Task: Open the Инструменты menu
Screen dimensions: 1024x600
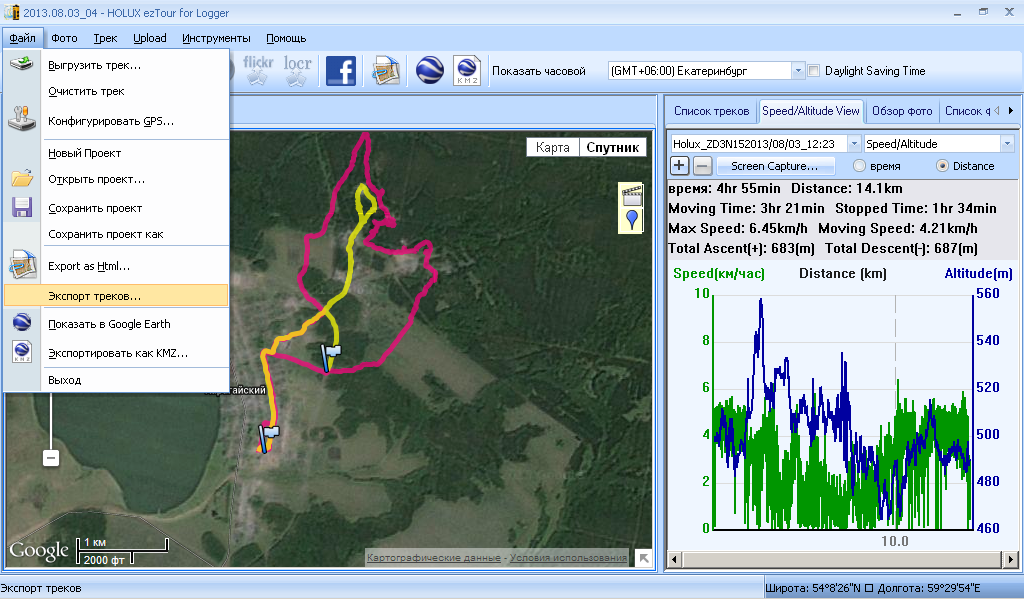Action: pos(216,38)
